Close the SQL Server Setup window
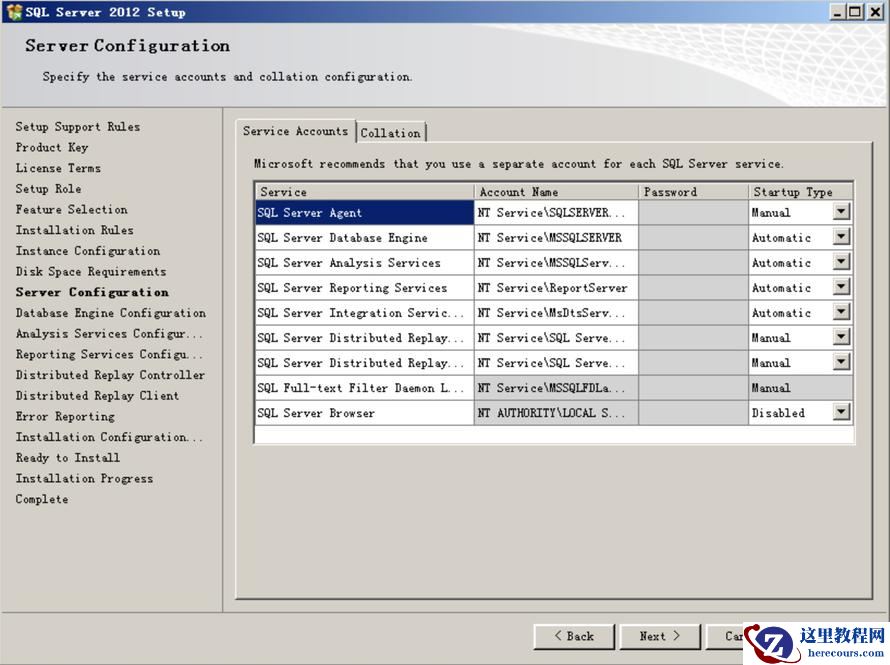Image resolution: width=890 pixels, height=665 pixels. [x=875, y=11]
